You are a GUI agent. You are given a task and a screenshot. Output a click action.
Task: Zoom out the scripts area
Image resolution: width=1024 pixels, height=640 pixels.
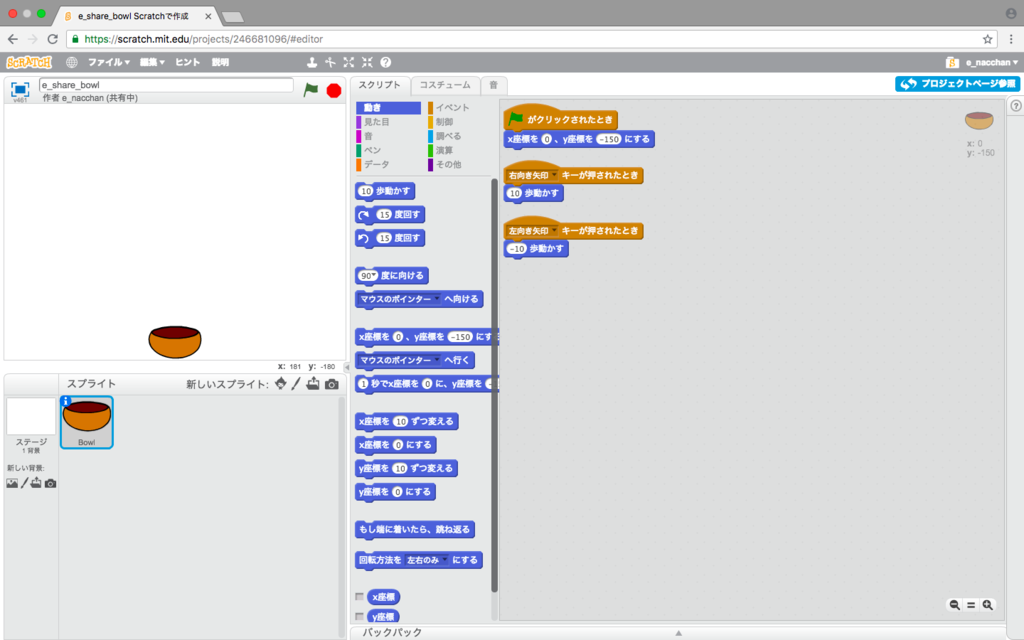click(x=954, y=605)
